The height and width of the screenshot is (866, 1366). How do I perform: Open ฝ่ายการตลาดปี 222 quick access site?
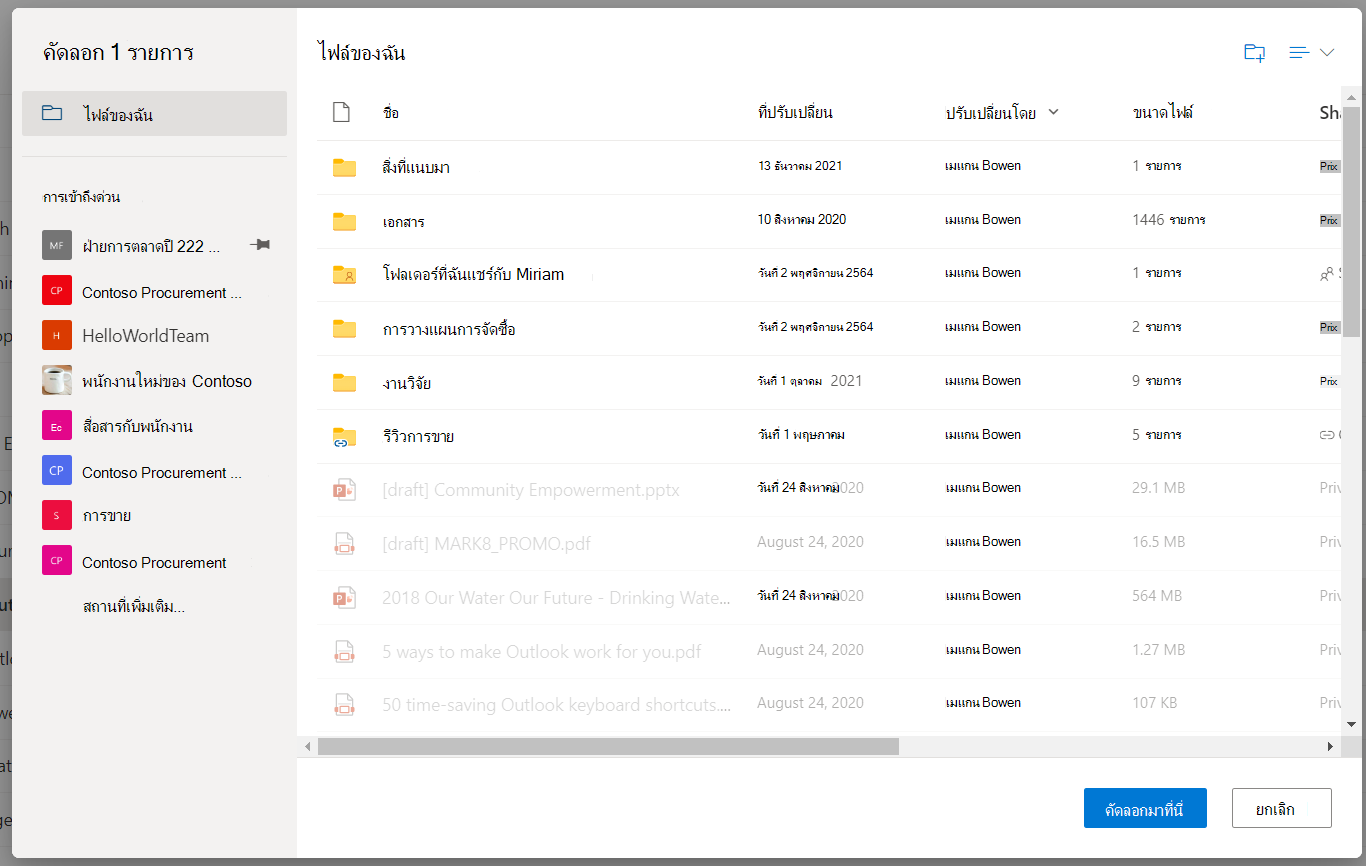pos(151,246)
